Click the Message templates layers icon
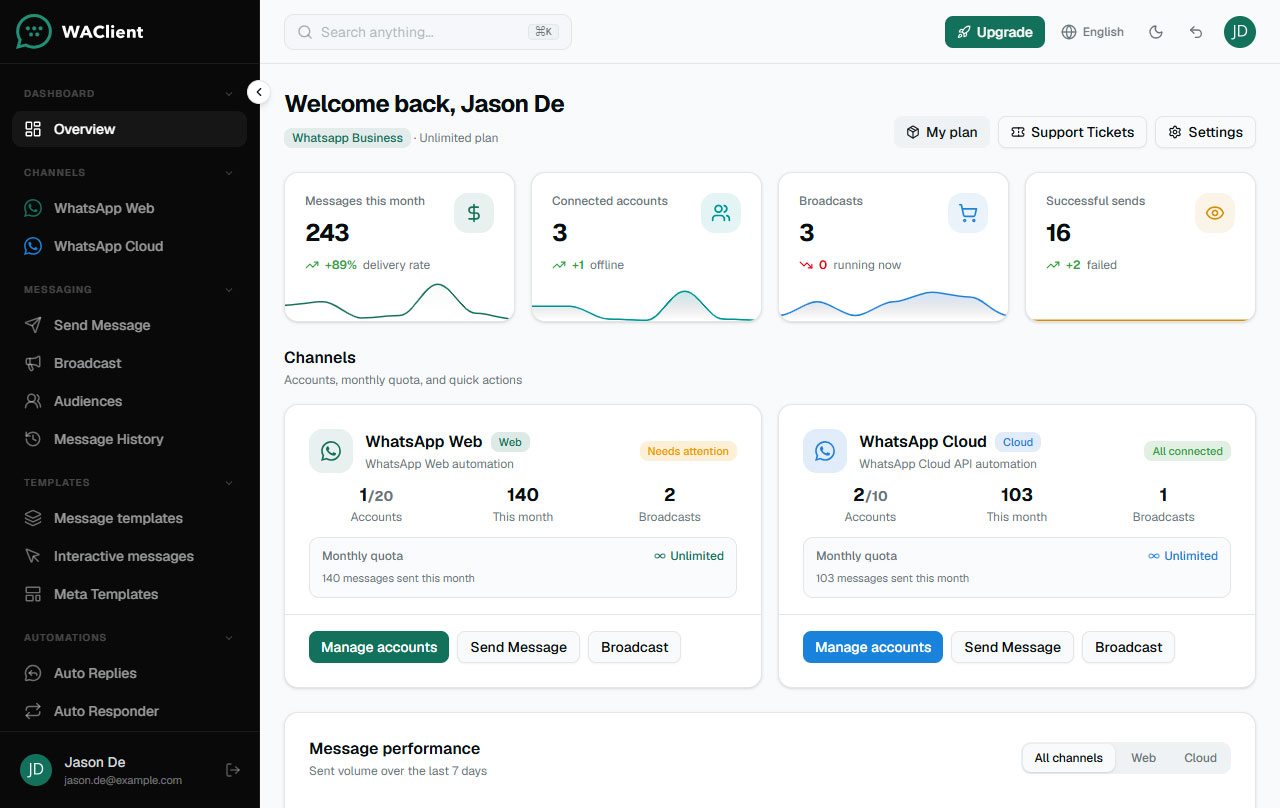The image size is (1280, 808). coord(33,518)
